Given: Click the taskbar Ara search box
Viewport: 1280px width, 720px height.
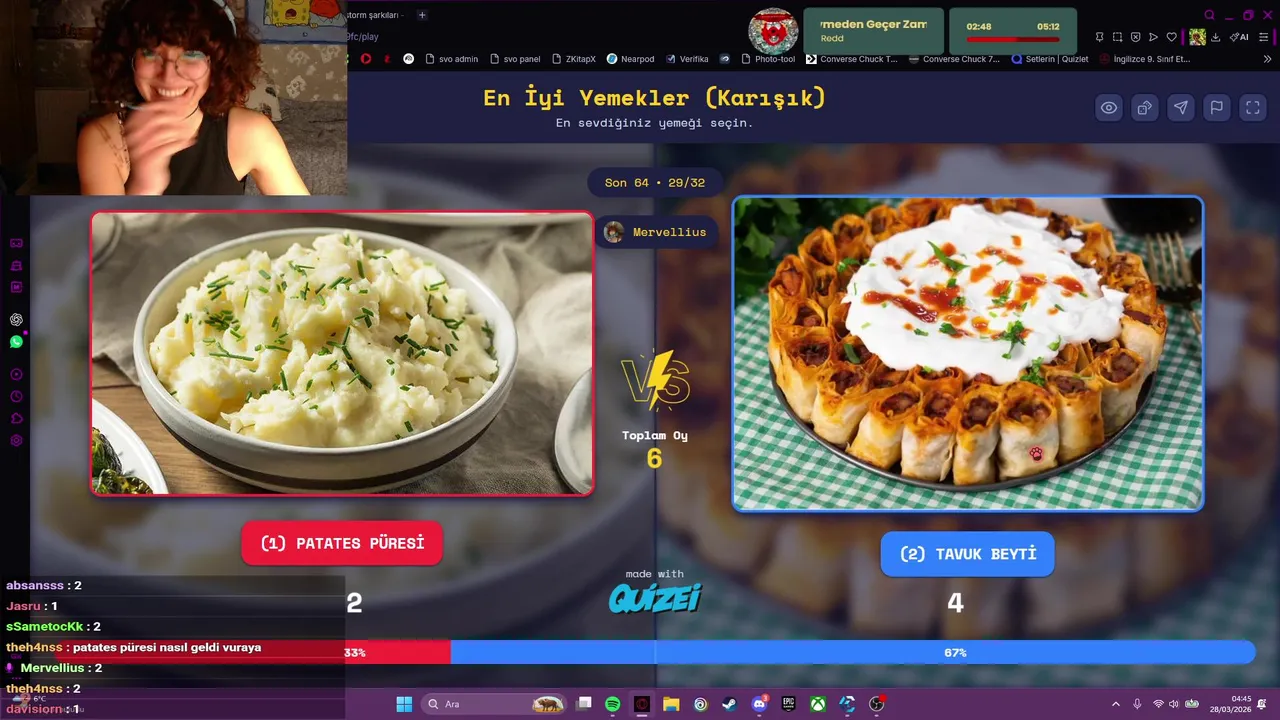Looking at the screenshot, I should [x=492, y=704].
